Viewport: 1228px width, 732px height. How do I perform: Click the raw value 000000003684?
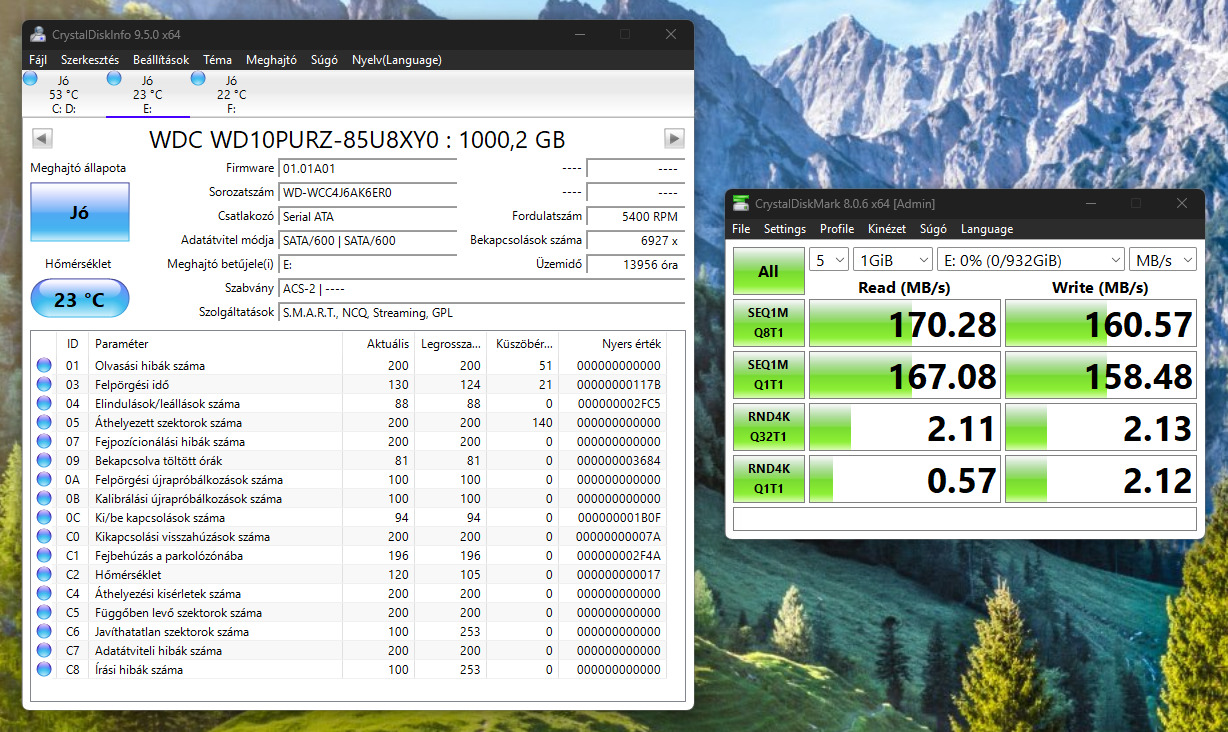[619, 461]
